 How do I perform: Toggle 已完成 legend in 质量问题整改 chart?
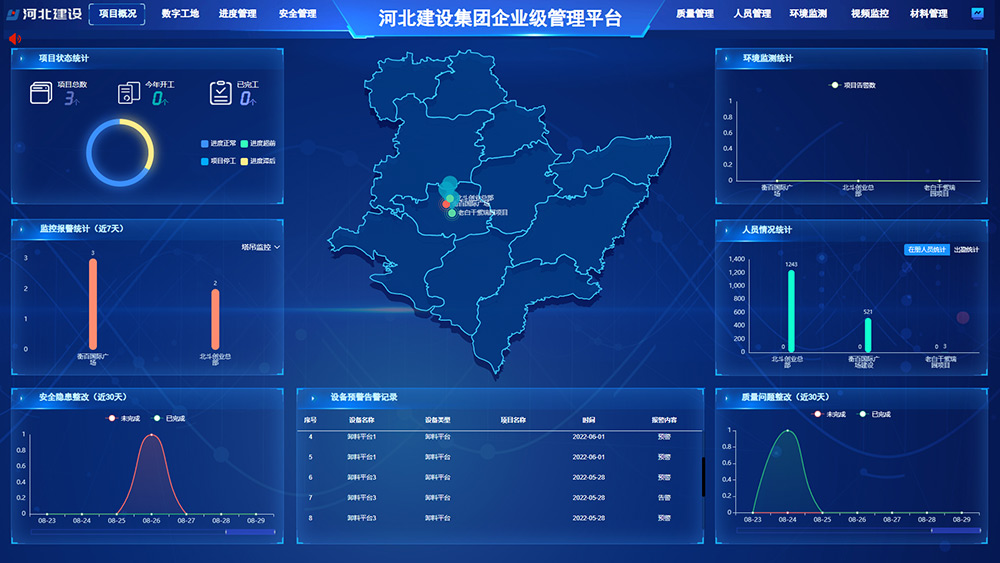[x=873, y=413]
